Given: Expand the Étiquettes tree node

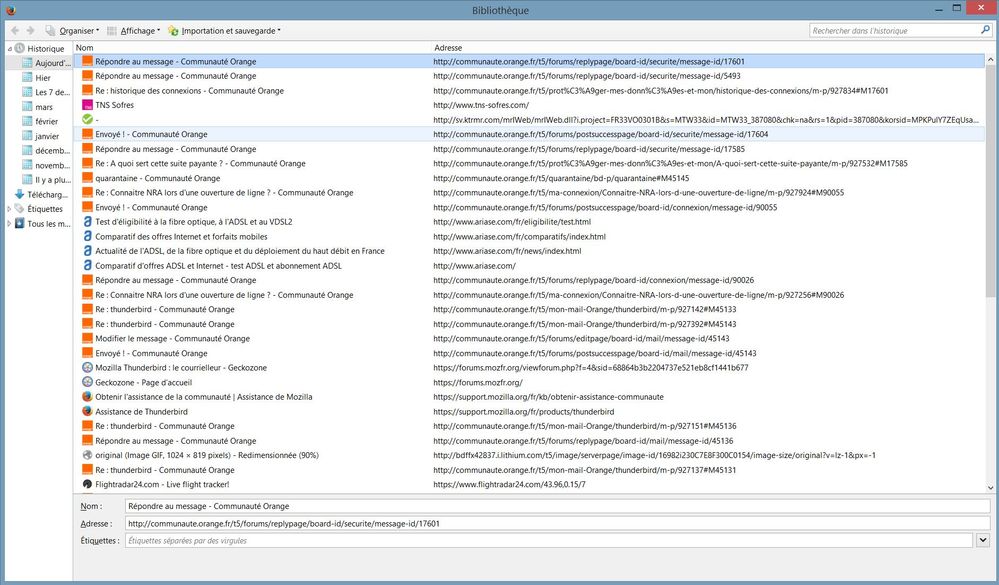Looking at the screenshot, I should [9, 208].
